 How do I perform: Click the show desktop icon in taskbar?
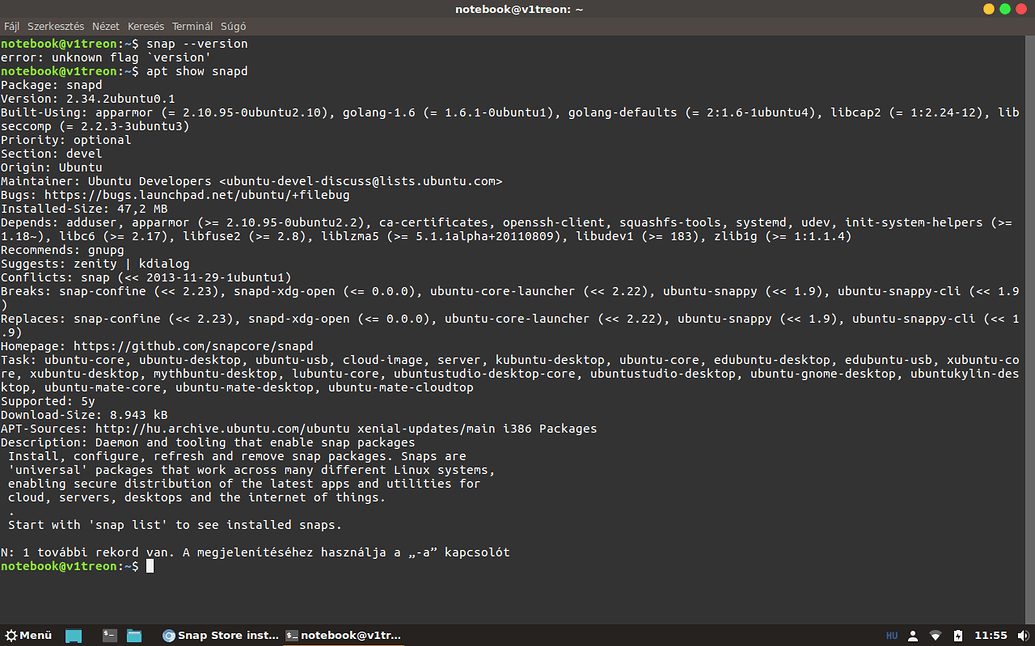tap(73, 635)
